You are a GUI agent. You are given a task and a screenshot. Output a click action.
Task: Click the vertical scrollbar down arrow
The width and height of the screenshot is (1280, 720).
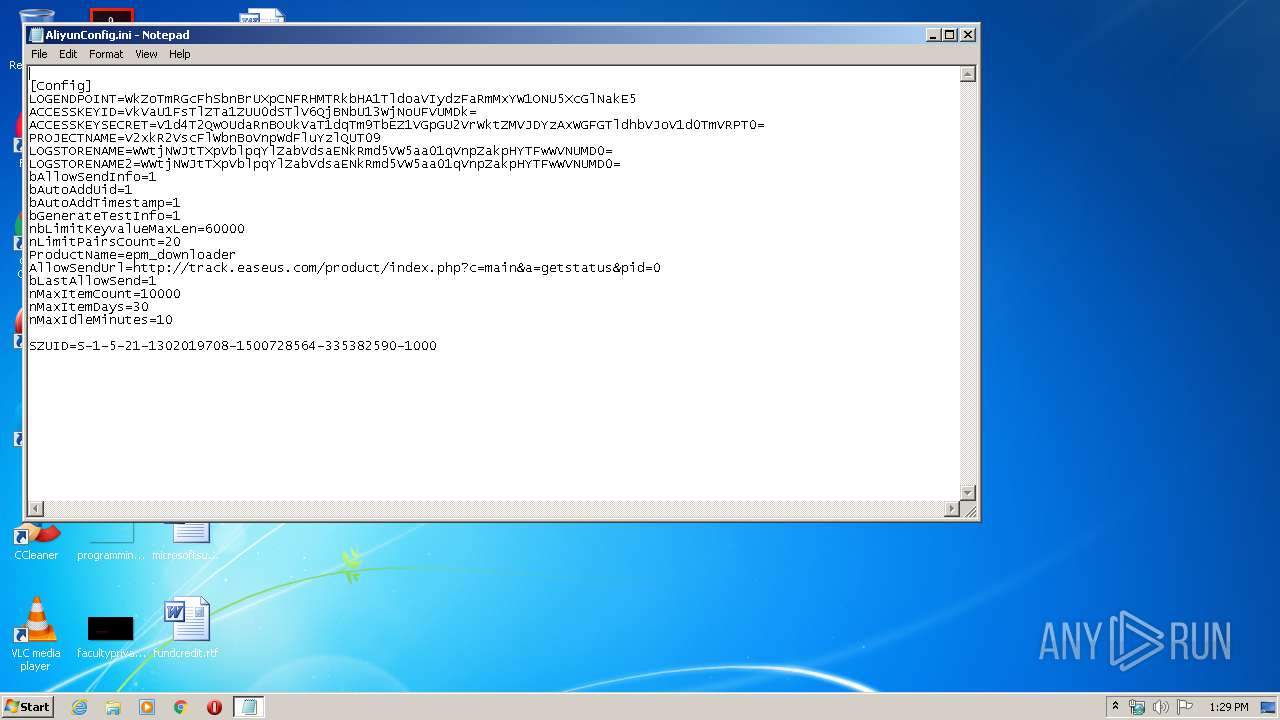pos(967,493)
